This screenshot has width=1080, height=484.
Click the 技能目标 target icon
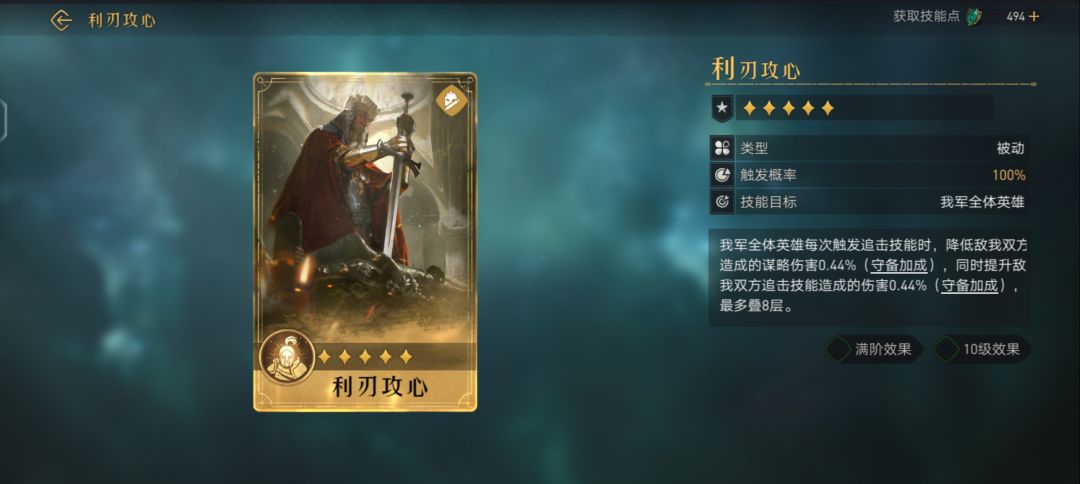[722, 202]
